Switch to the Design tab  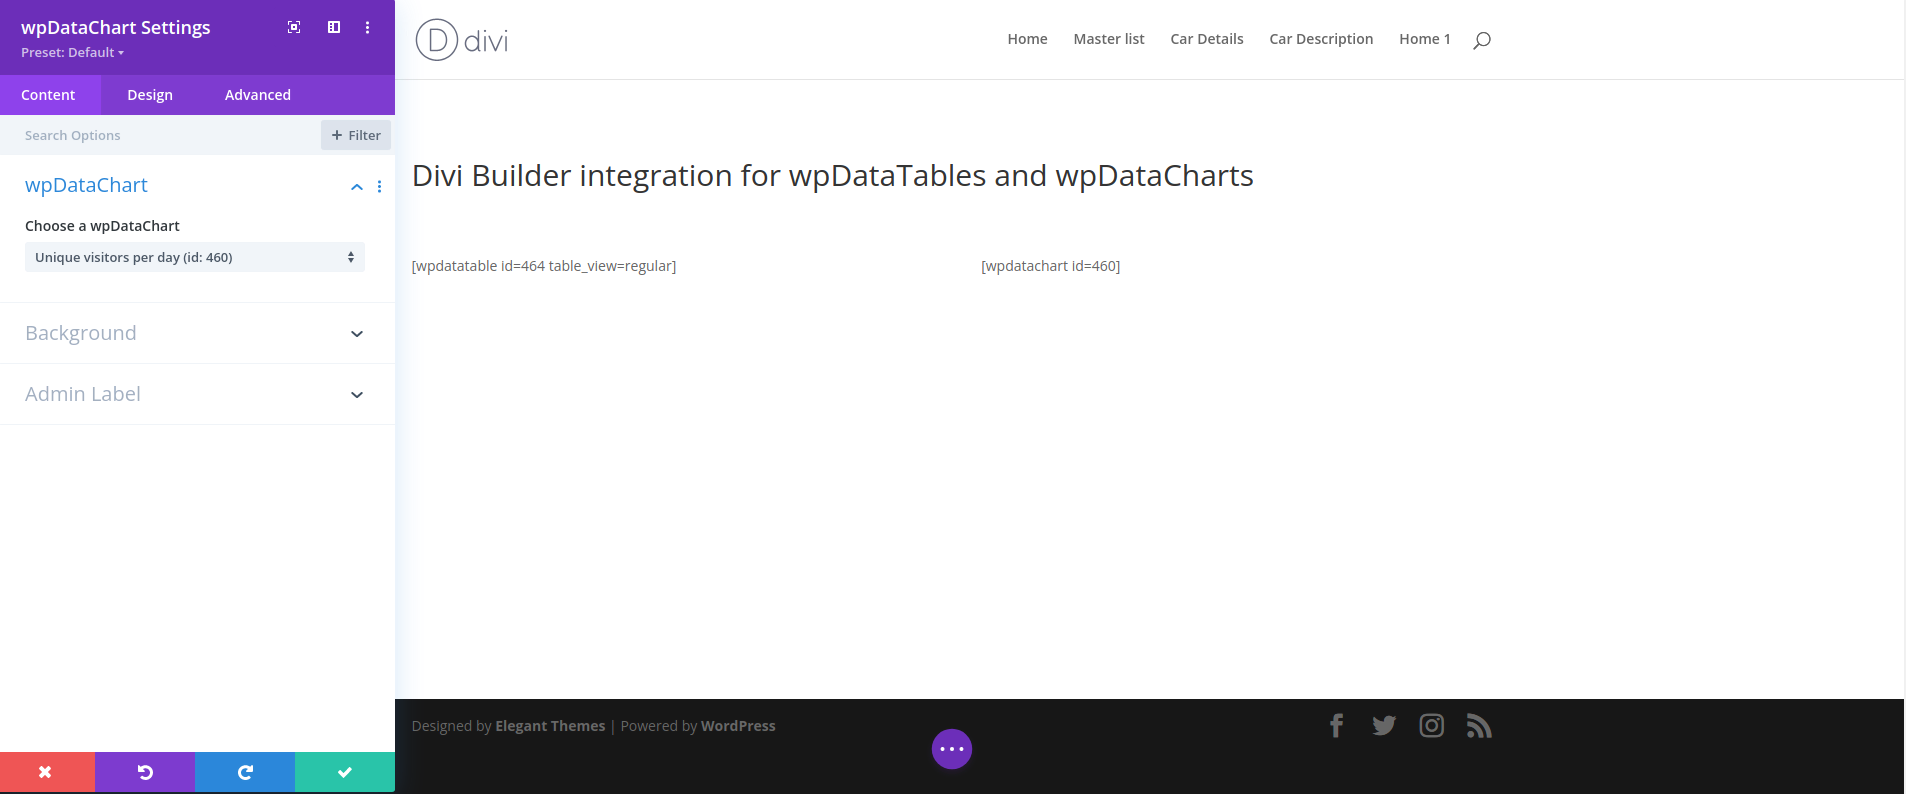coord(150,95)
